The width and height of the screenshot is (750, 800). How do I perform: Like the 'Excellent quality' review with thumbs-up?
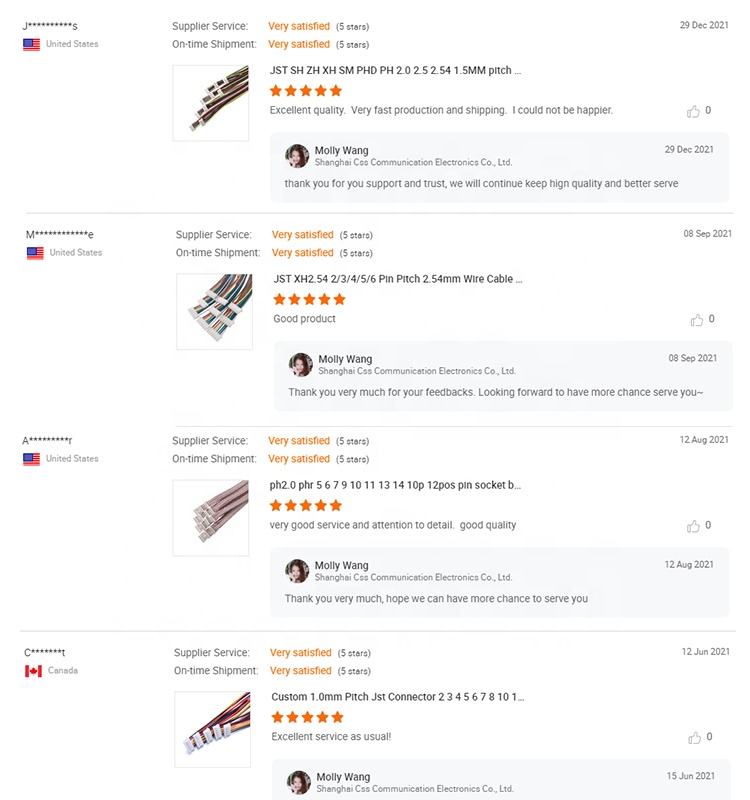click(694, 111)
